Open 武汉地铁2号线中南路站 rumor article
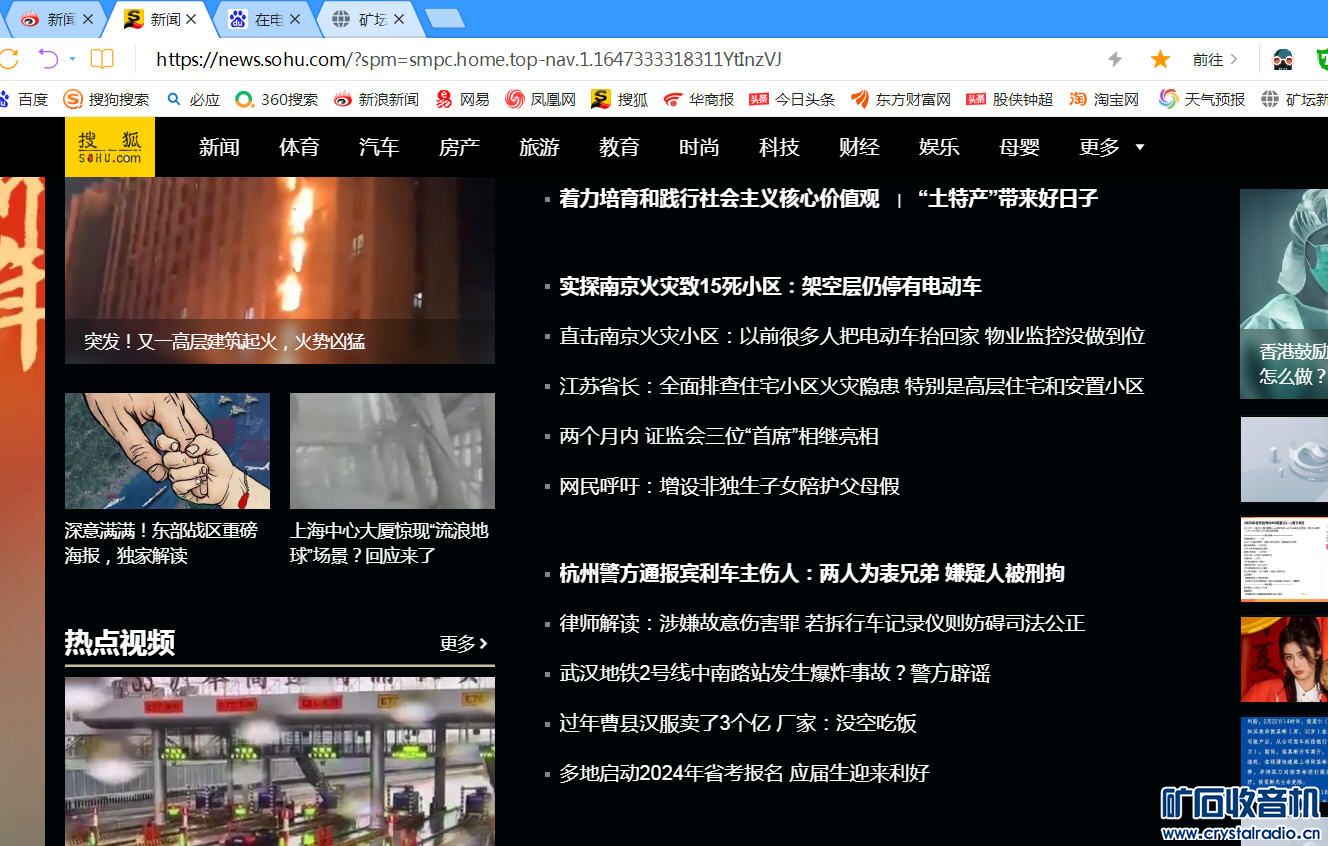This screenshot has height=846, width=1328. [775, 673]
